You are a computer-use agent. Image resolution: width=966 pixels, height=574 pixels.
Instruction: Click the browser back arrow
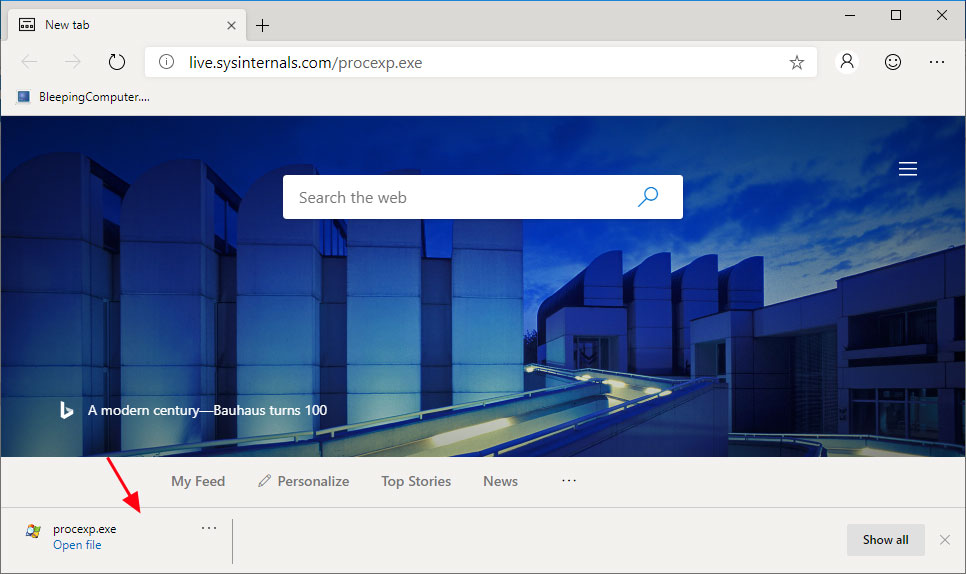[x=29, y=62]
